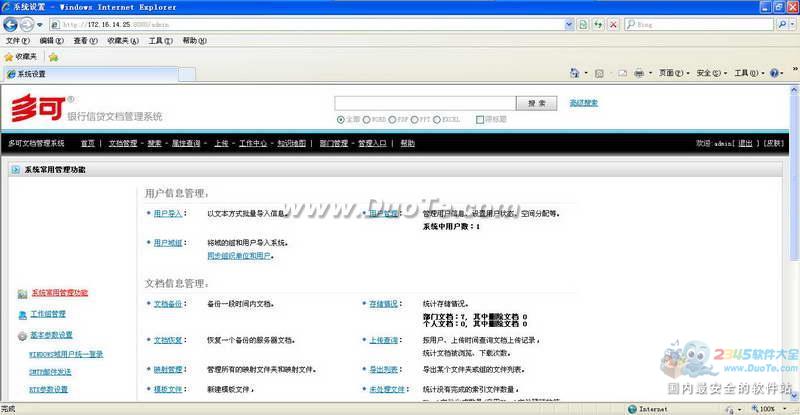Select the PPT radio button

click(415, 119)
